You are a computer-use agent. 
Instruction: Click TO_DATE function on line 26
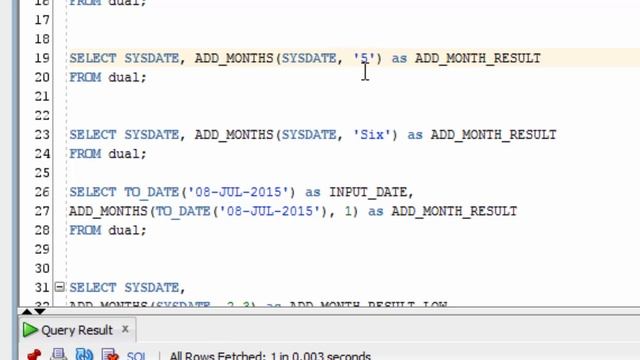click(x=151, y=192)
